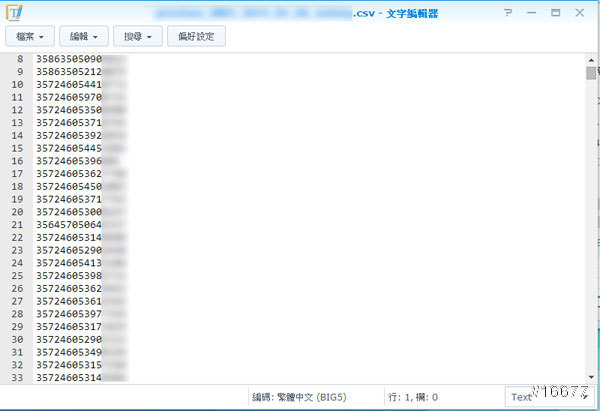The height and width of the screenshot is (411, 600).
Task: Click the text 35645705064 on line 21
Action: (x=69, y=225)
